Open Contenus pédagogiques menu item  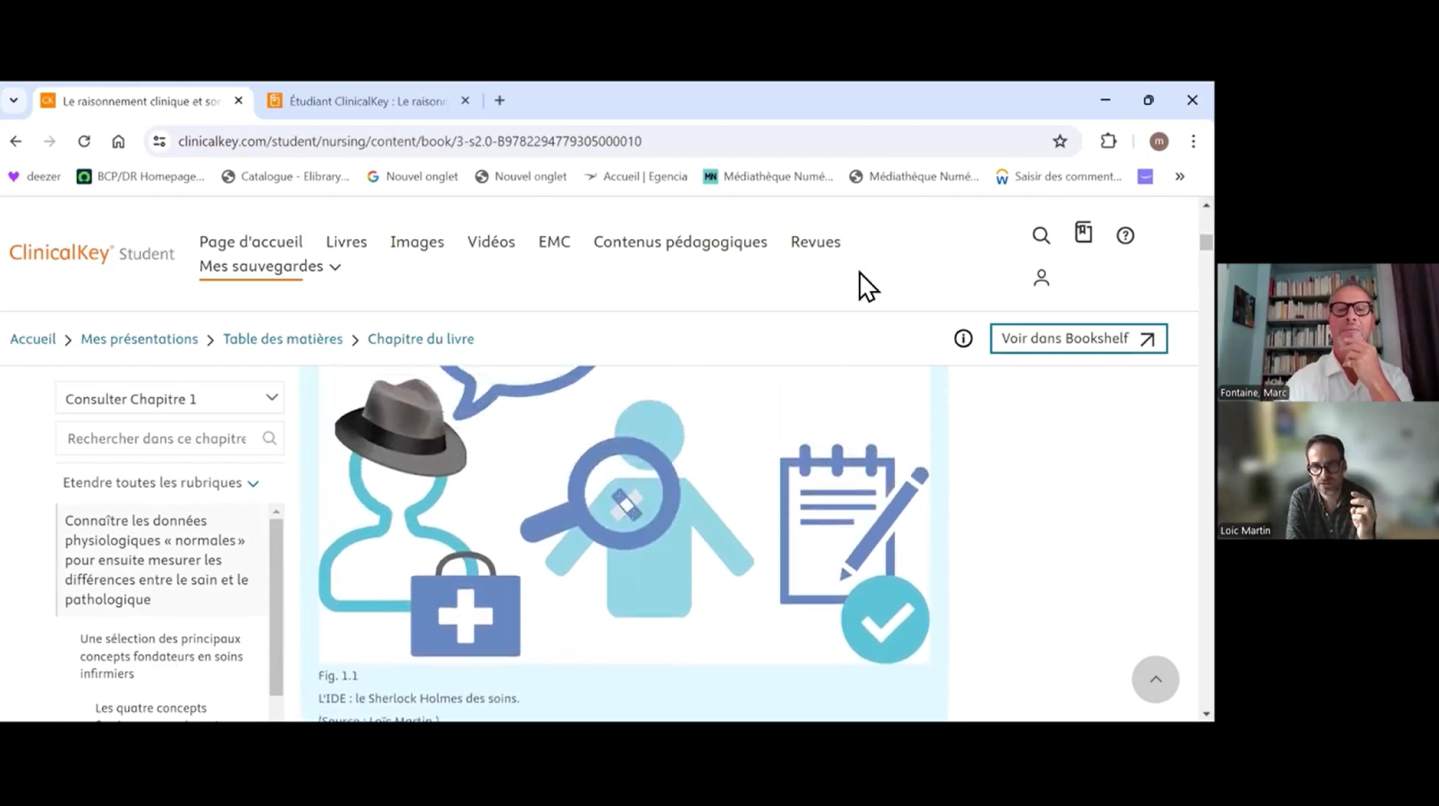pos(680,242)
